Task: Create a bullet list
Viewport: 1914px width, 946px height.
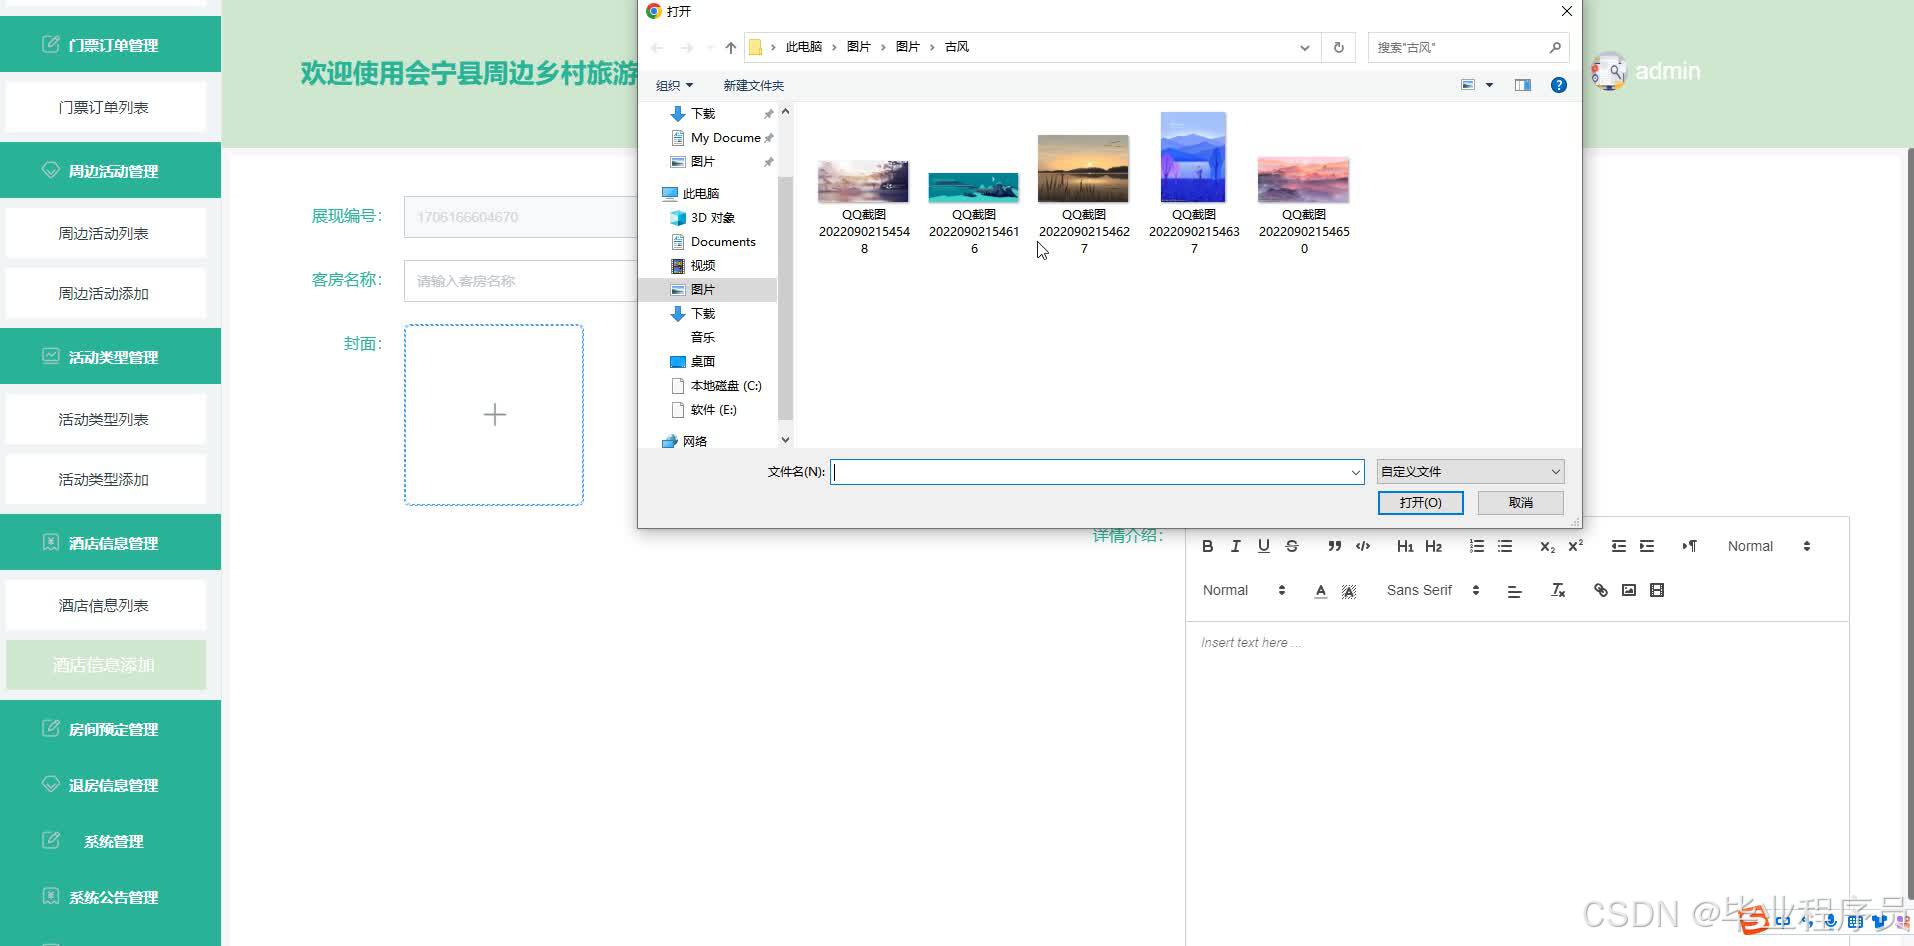Action: [x=1504, y=546]
